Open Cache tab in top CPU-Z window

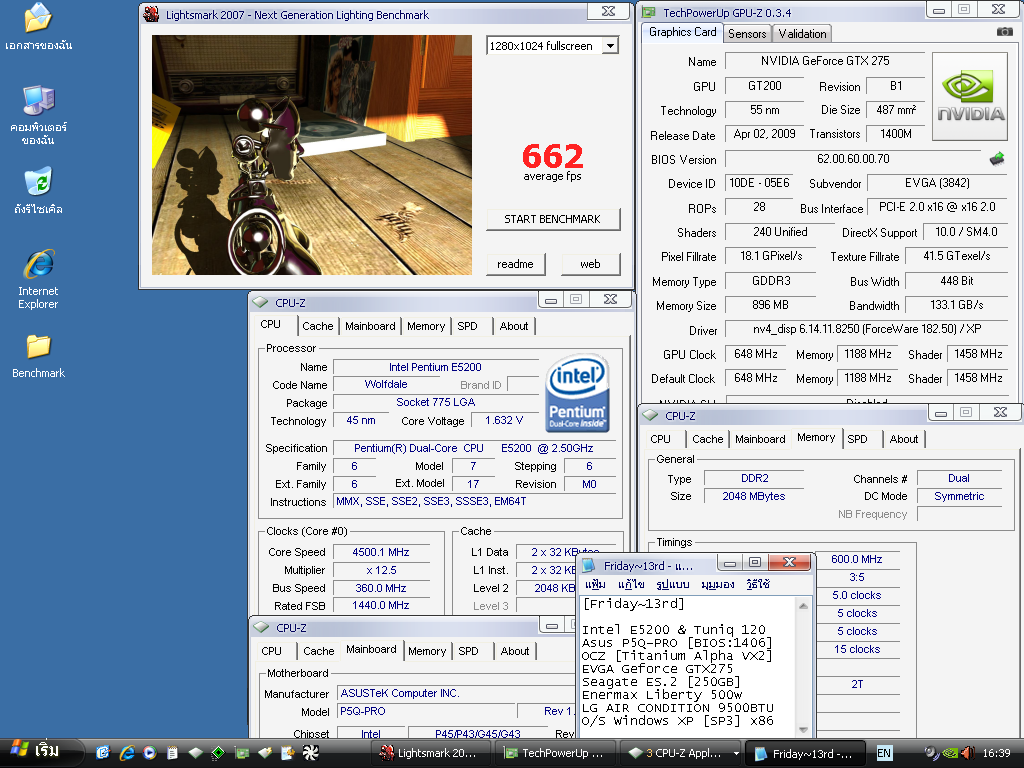coord(318,326)
